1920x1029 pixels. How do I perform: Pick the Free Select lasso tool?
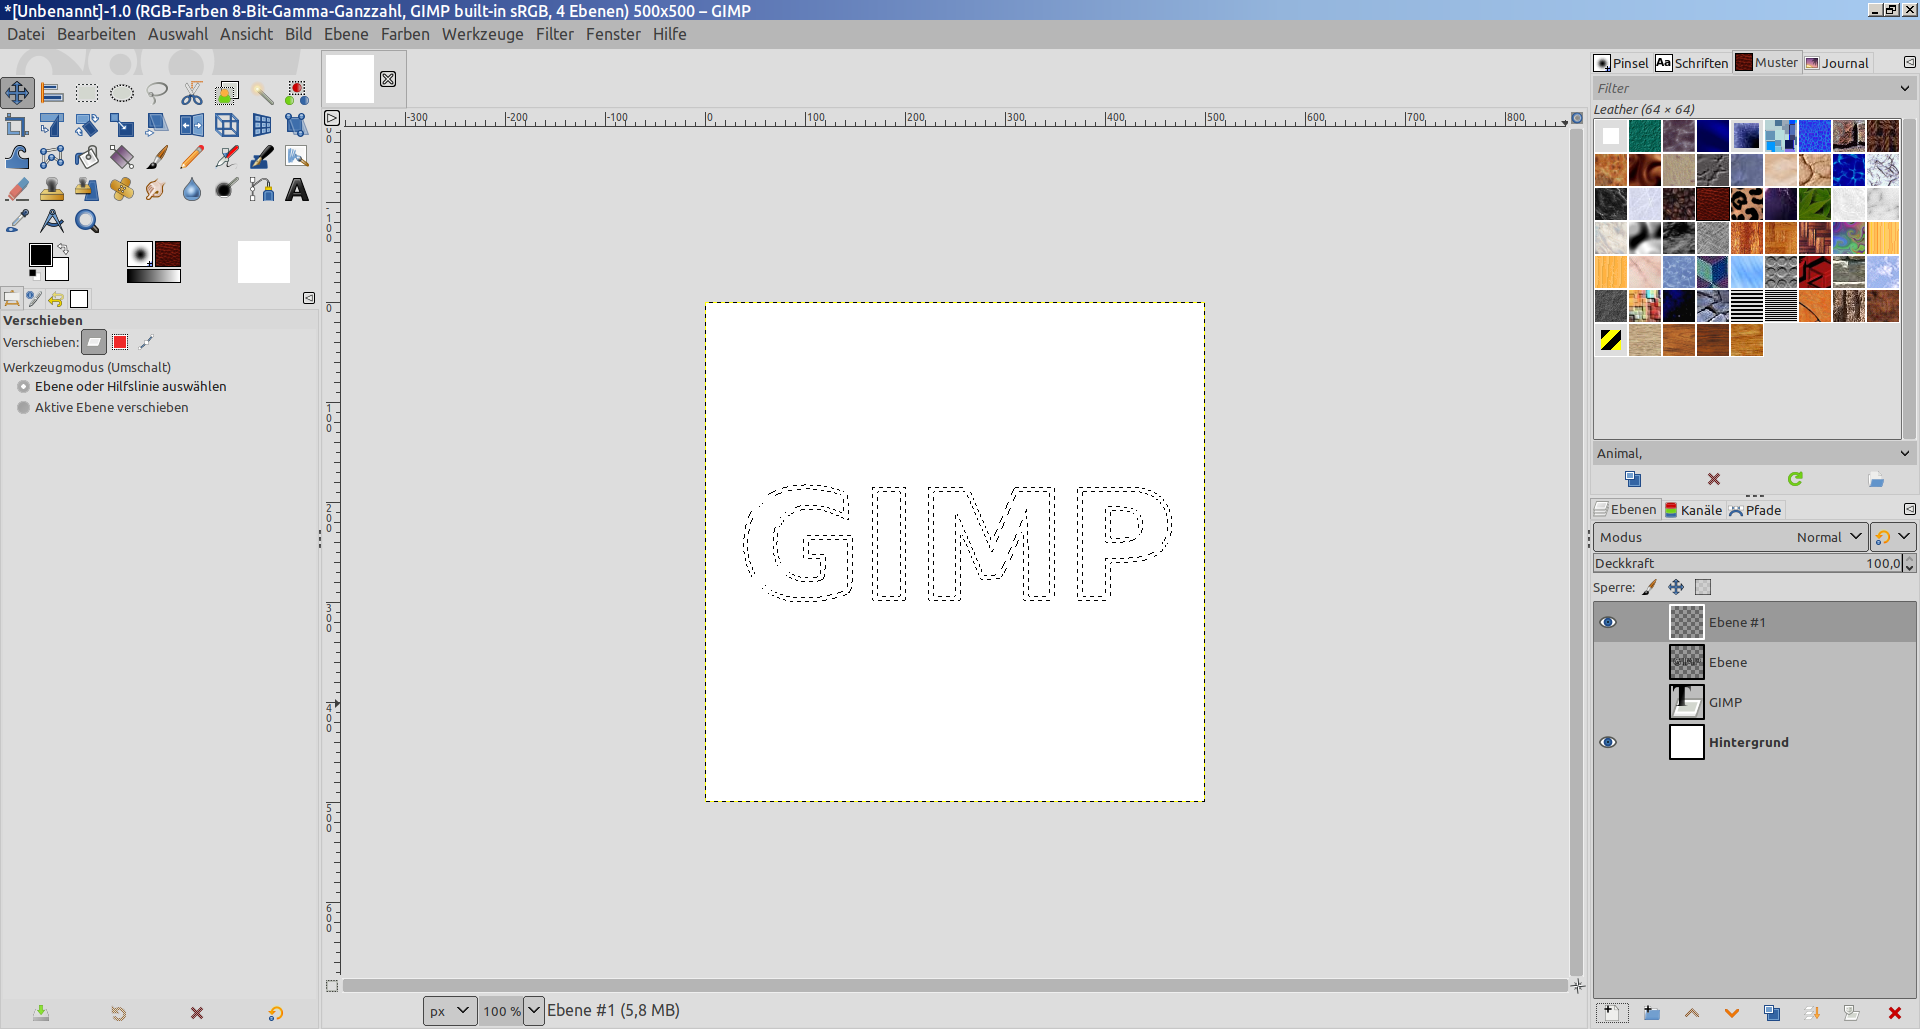coord(157,93)
